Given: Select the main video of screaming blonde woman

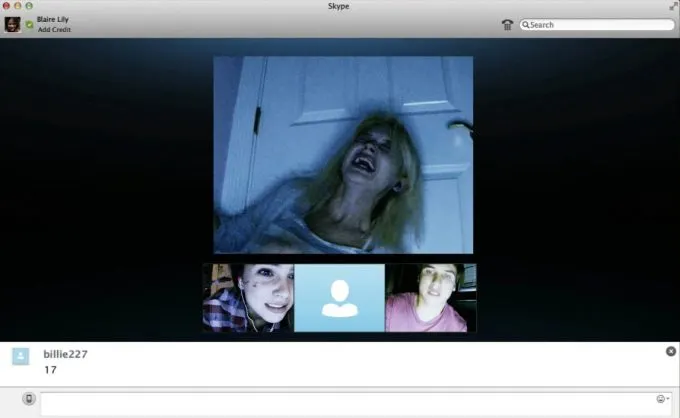Looking at the screenshot, I should (x=343, y=155).
